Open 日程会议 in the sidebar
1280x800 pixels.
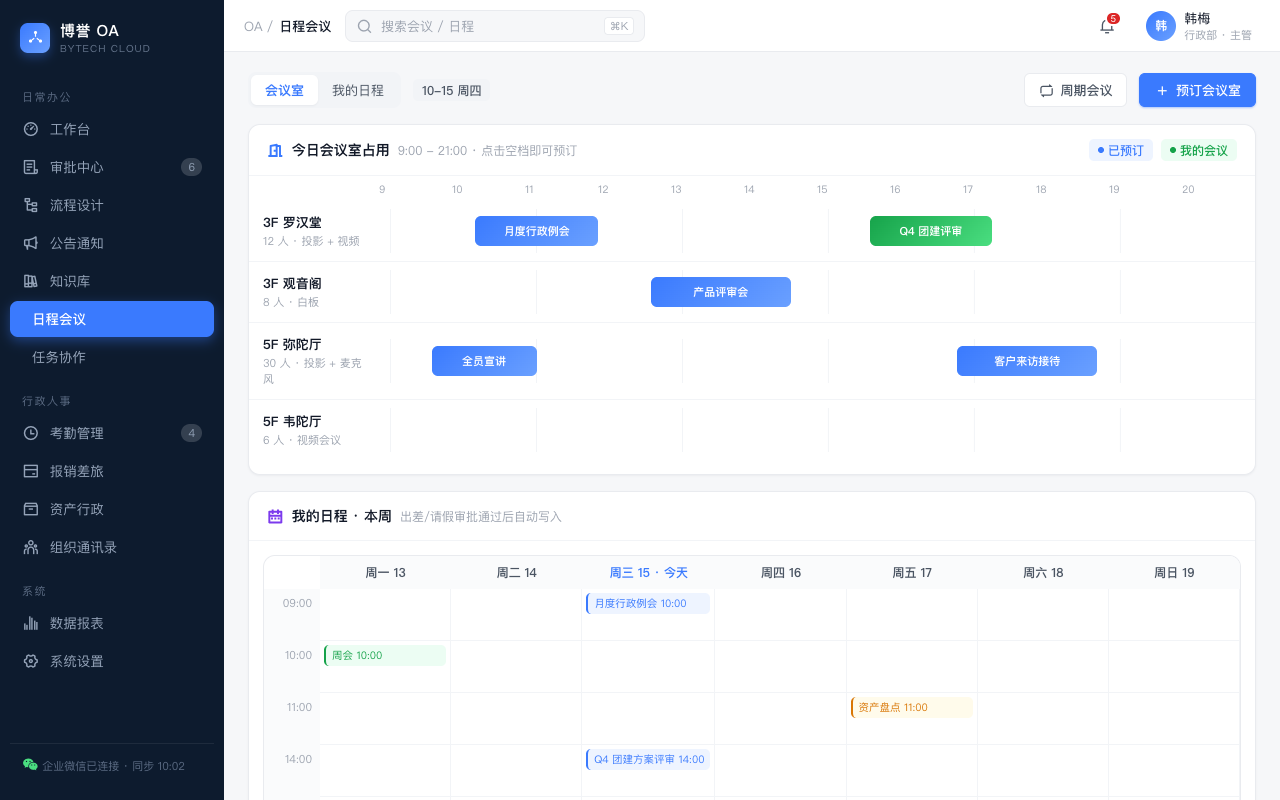112,319
